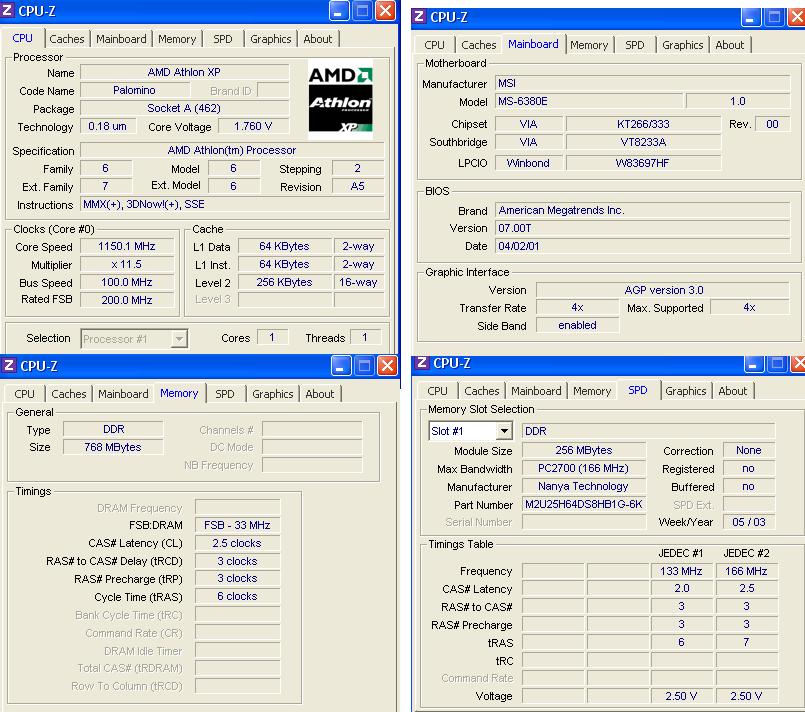Click the AMD Athlon XP logo image
The width and height of the screenshot is (805, 712).
340,99
